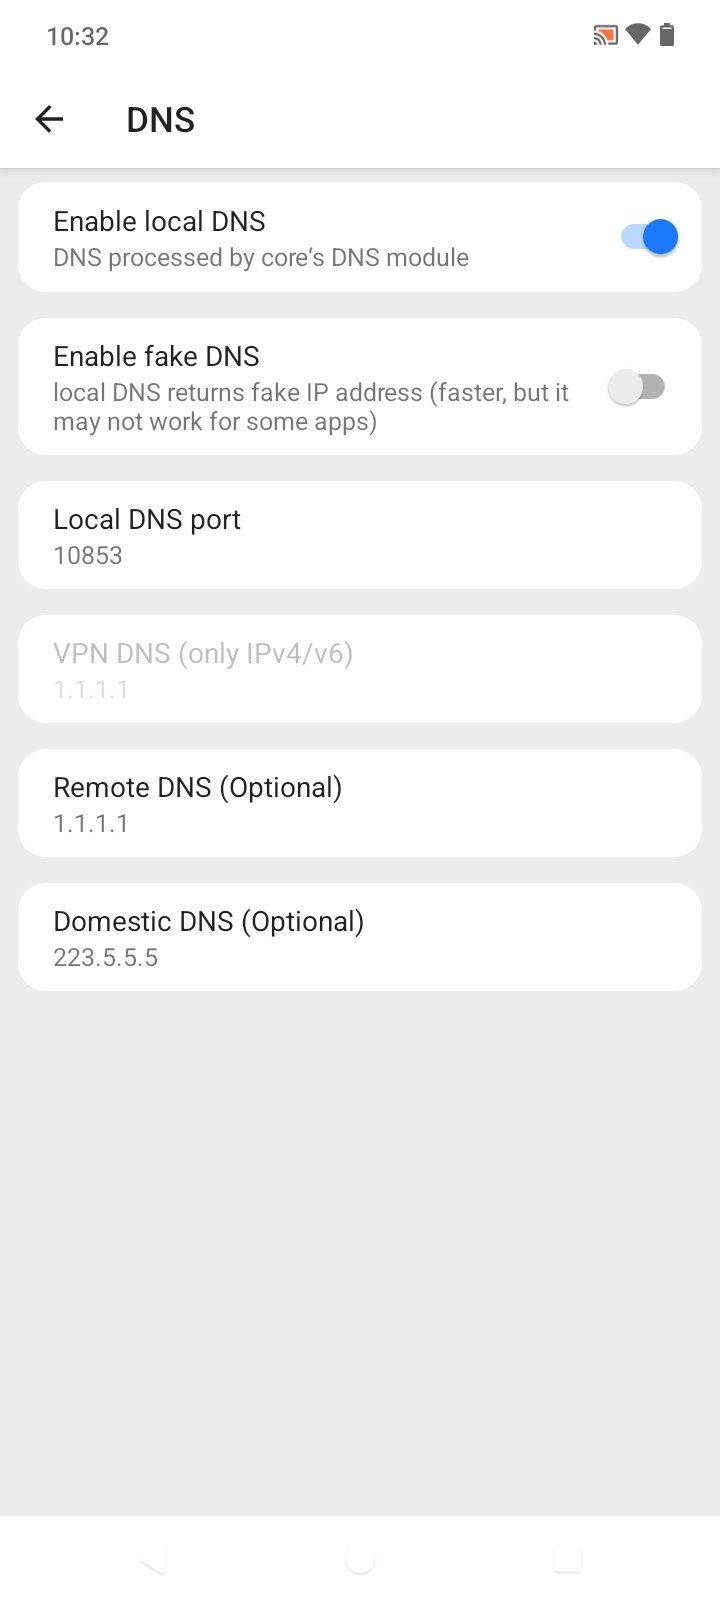Screen dimensions: 720x1600
Task: Click the port value 10853
Action: pos(88,555)
